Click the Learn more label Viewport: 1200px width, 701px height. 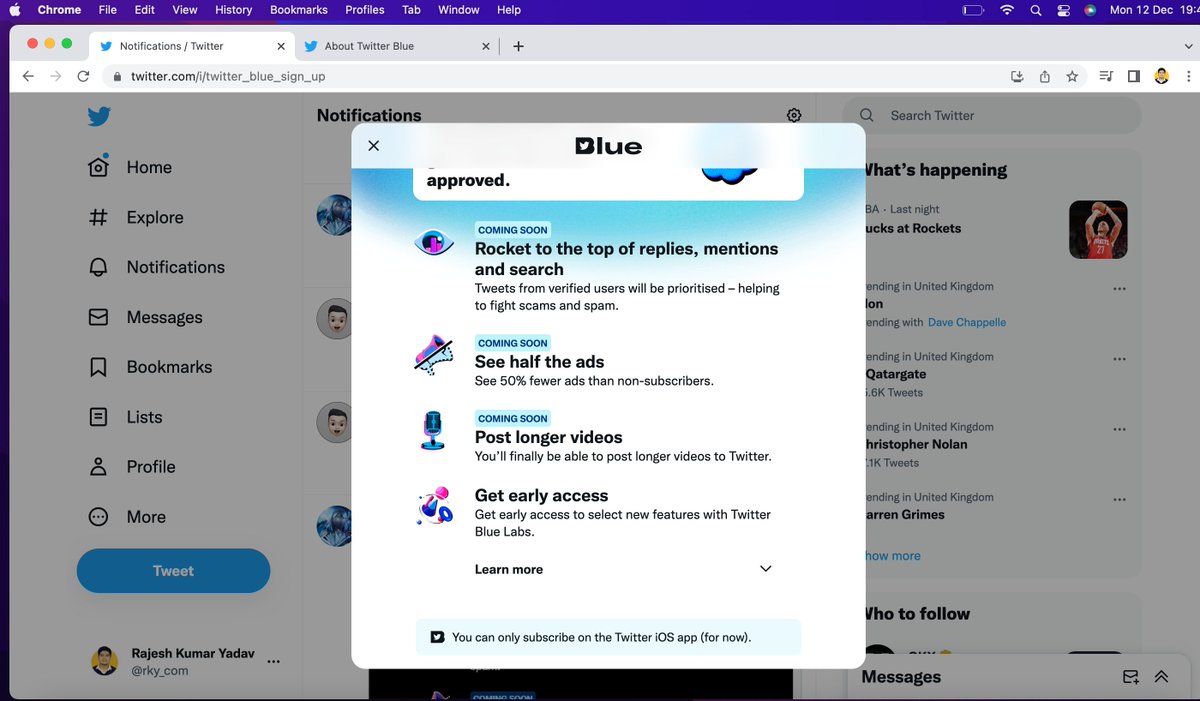click(x=509, y=569)
